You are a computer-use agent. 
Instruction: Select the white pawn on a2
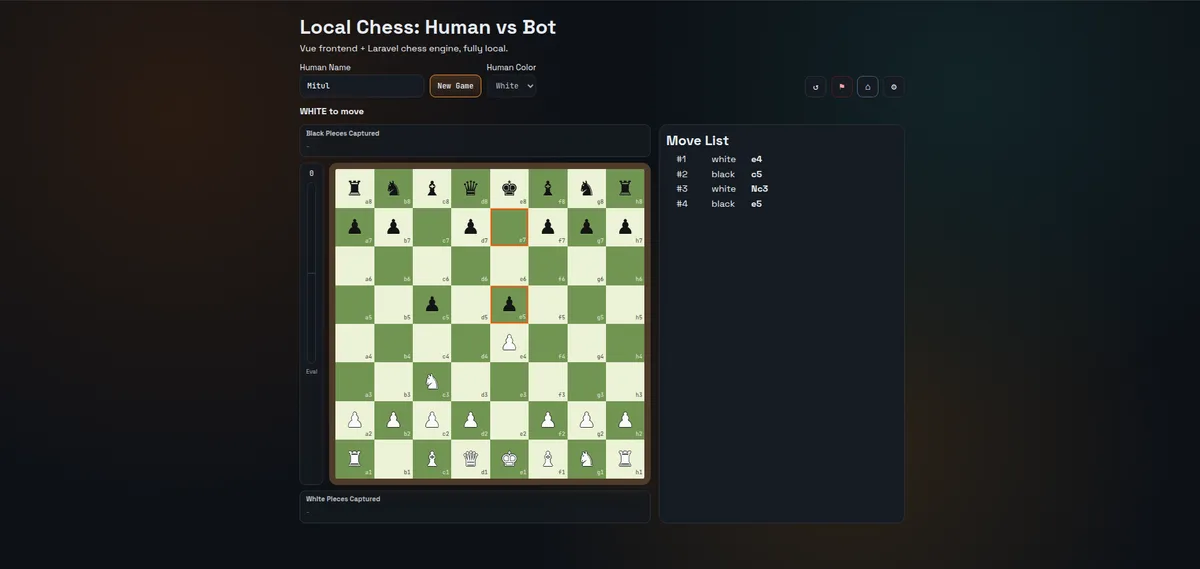click(x=354, y=420)
